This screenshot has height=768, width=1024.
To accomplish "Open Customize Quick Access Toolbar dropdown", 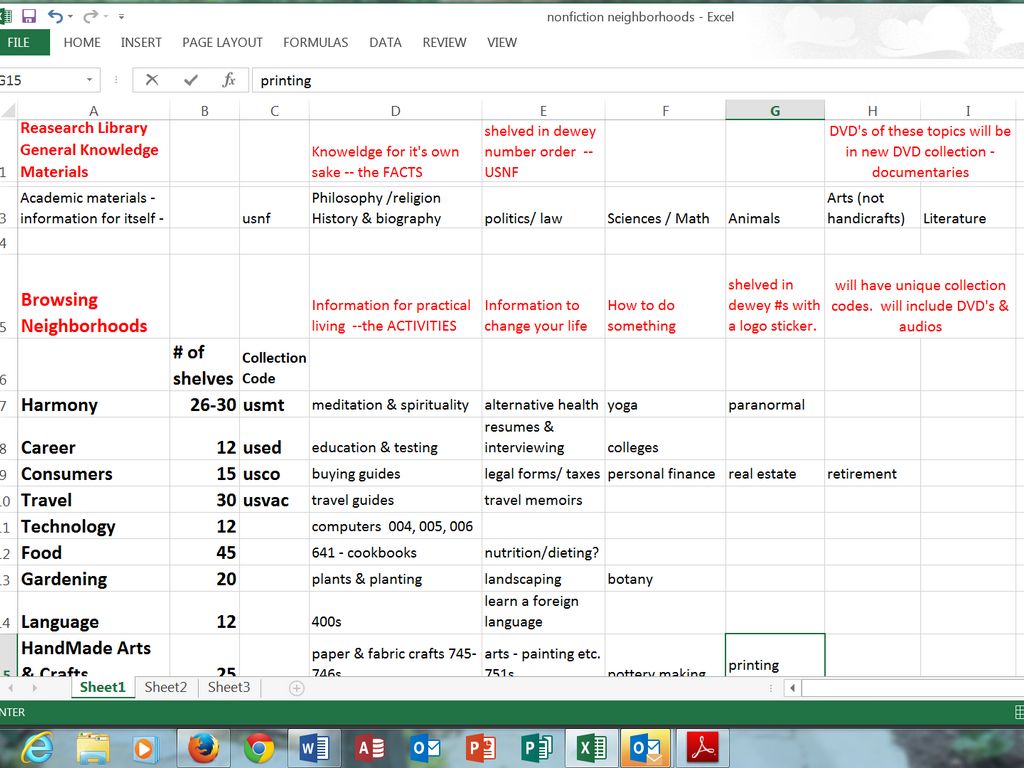I will 121,17.
